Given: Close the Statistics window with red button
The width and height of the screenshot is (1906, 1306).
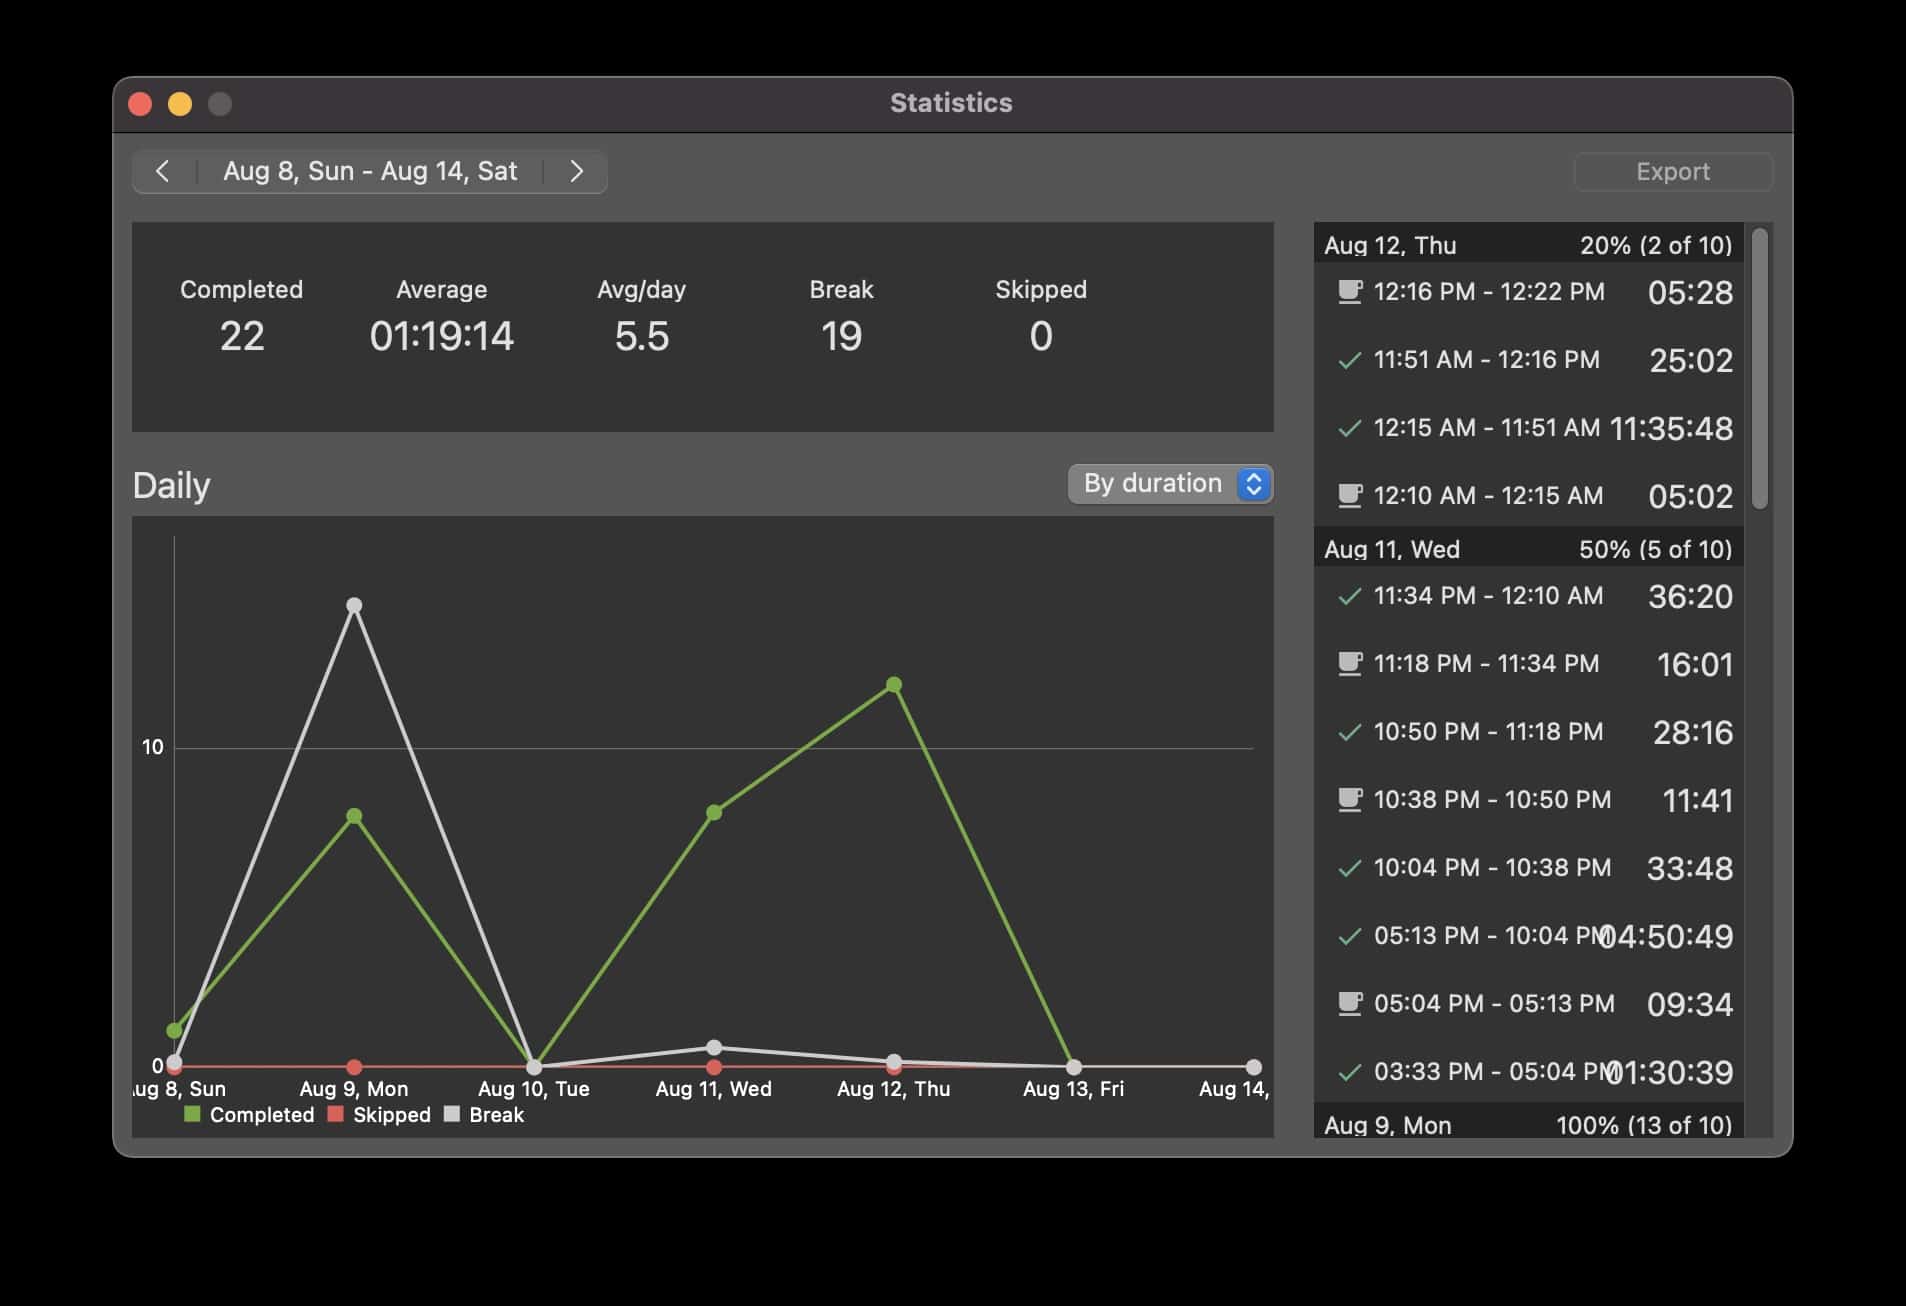Looking at the screenshot, I should (x=140, y=104).
